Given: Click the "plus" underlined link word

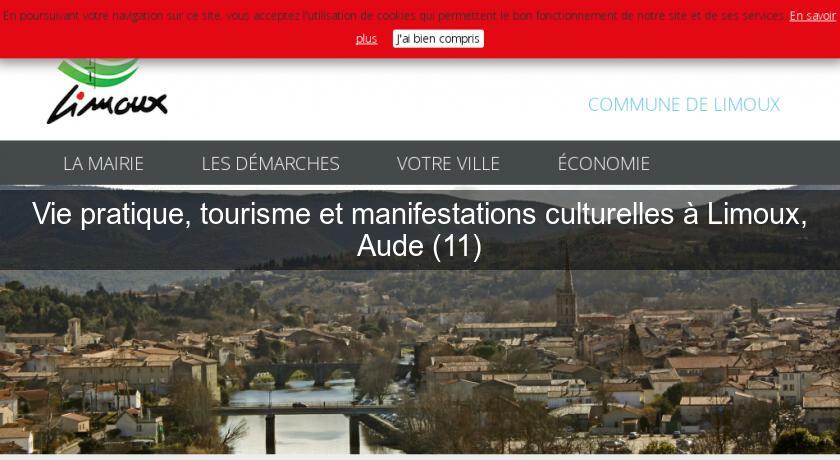Looking at the screenshot, I should [x=366, y=39].
